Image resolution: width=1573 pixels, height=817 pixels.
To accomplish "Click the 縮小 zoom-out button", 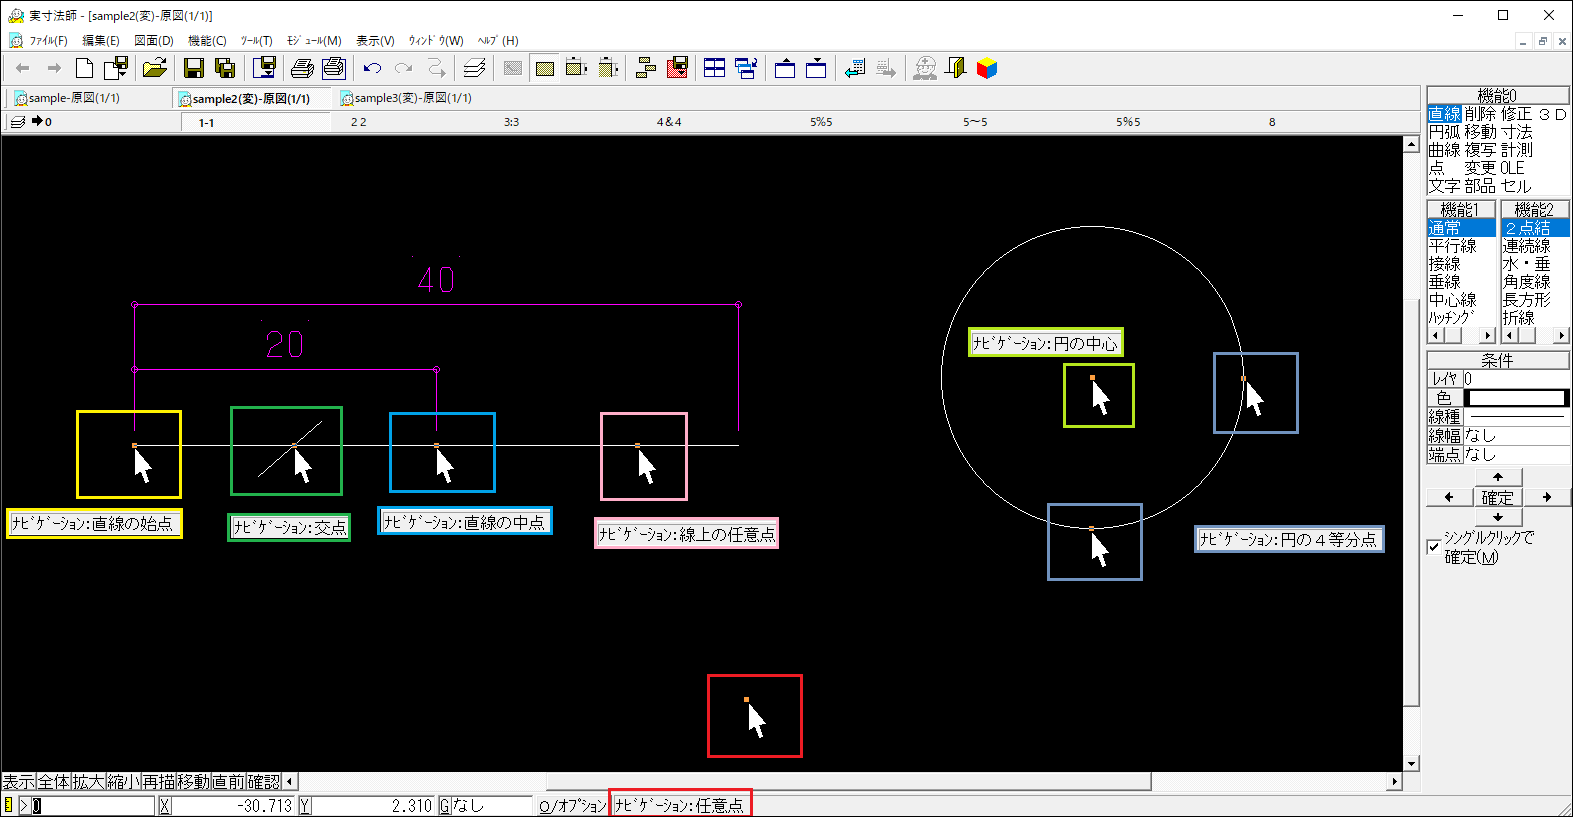I will [123, 781].
